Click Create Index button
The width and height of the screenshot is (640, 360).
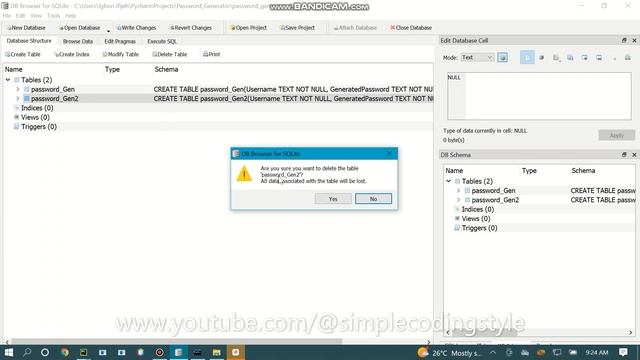tap(72, 54)
